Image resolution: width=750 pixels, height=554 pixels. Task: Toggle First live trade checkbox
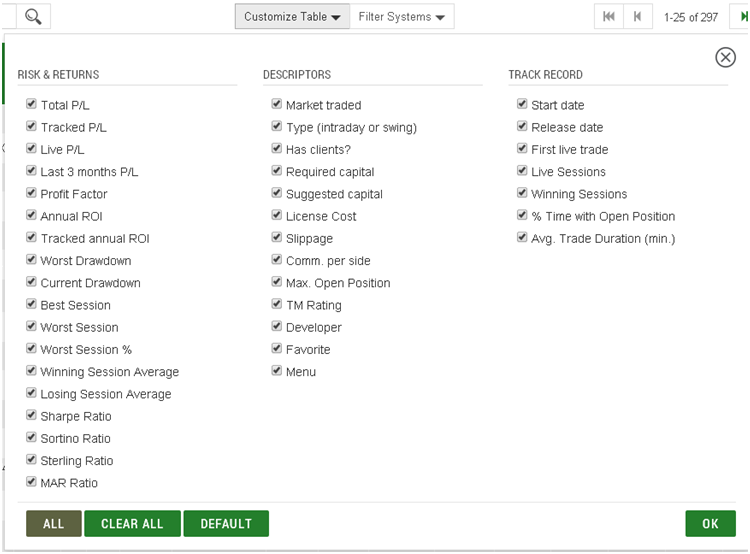(522, 148)
